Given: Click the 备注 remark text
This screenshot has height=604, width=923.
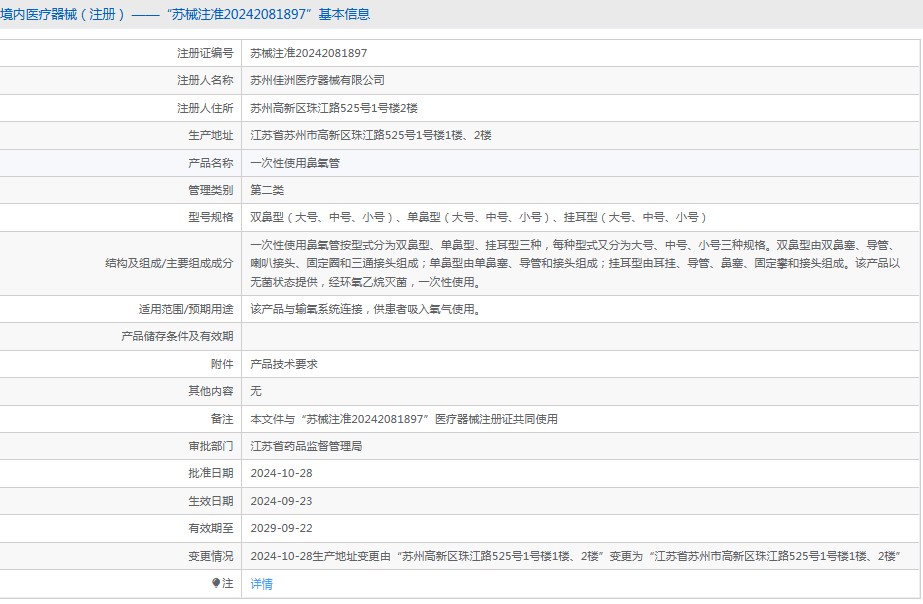Looking at the screenshot, I should pos(404,419).
